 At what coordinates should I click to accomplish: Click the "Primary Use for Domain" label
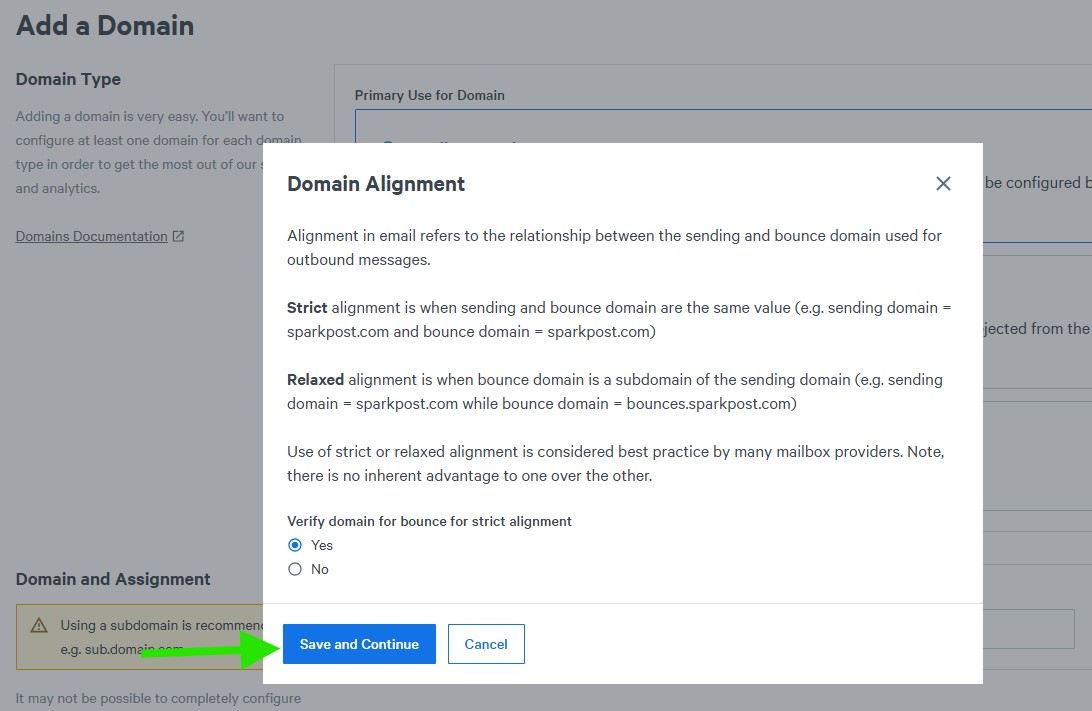coord(430,95)
